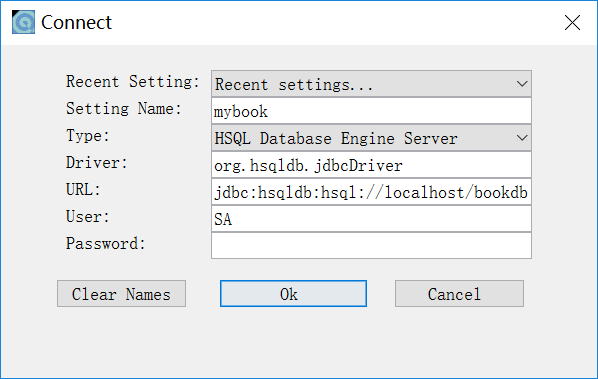Open the 'Recent settings...' combo box
Viewport: 598px width, 379px height.
click(x=371, y=84)
